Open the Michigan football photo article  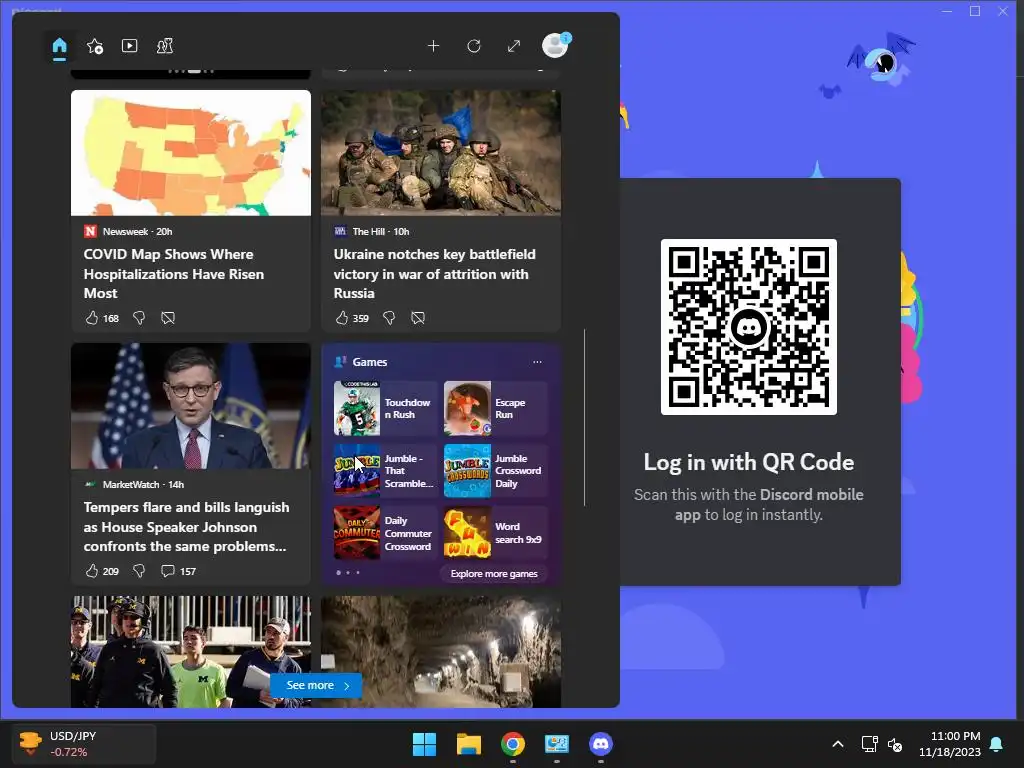point(191,652)
